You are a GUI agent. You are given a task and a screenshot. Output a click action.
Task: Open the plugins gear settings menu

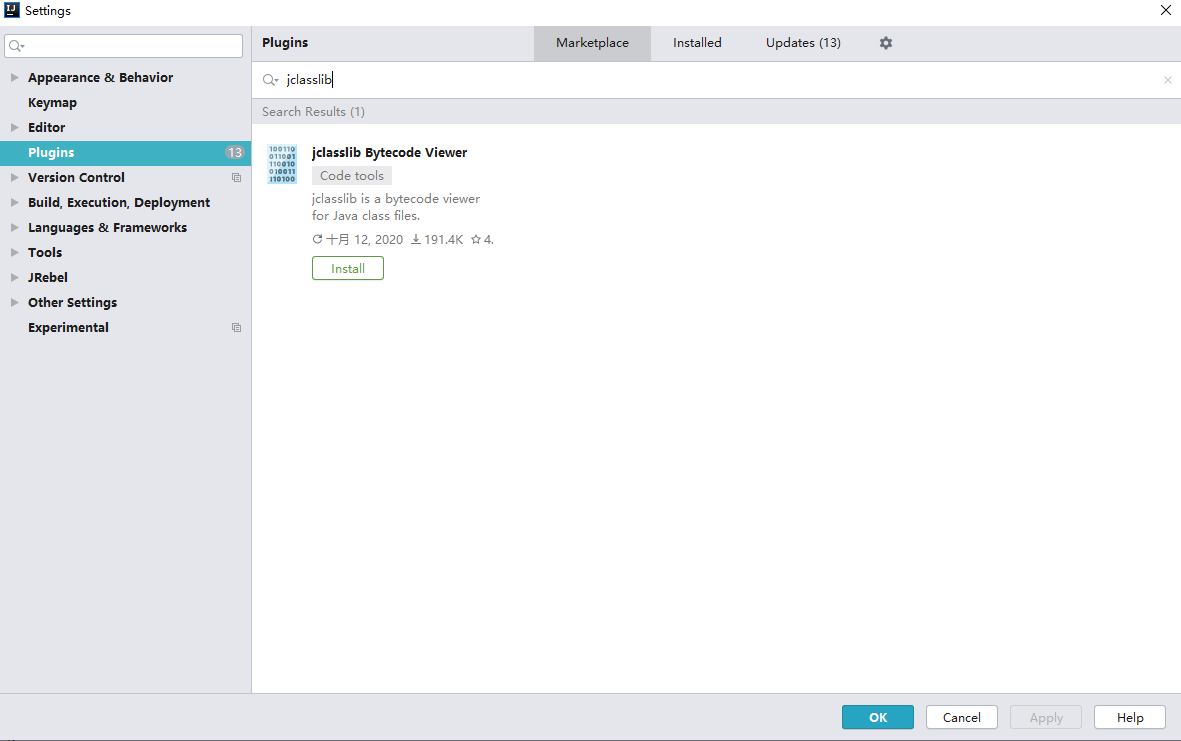point(886,43)
